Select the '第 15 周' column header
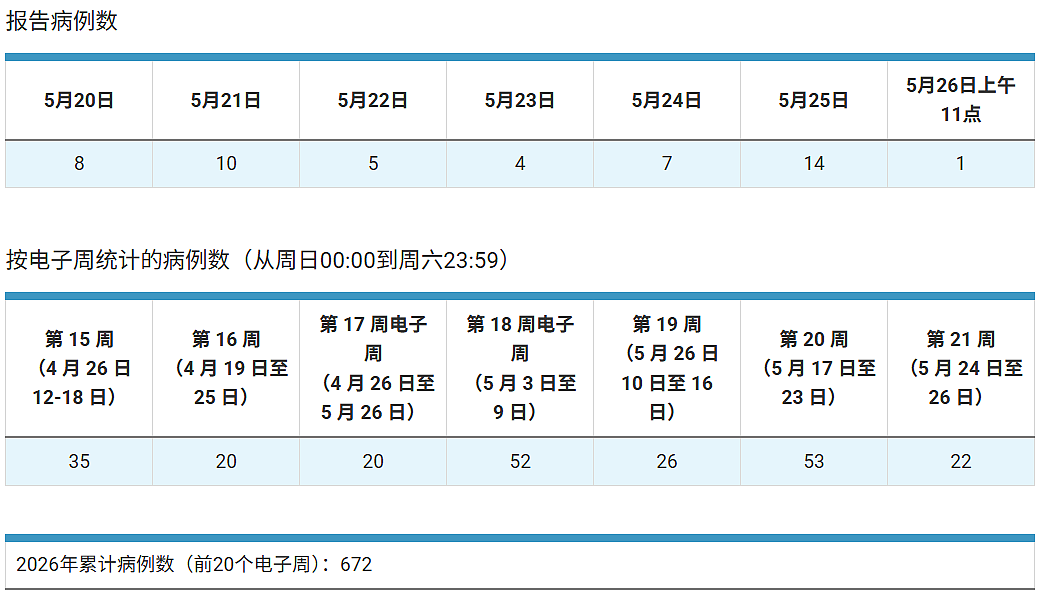Viewport: 1041px width, 592px height. [x=79, y=368]
